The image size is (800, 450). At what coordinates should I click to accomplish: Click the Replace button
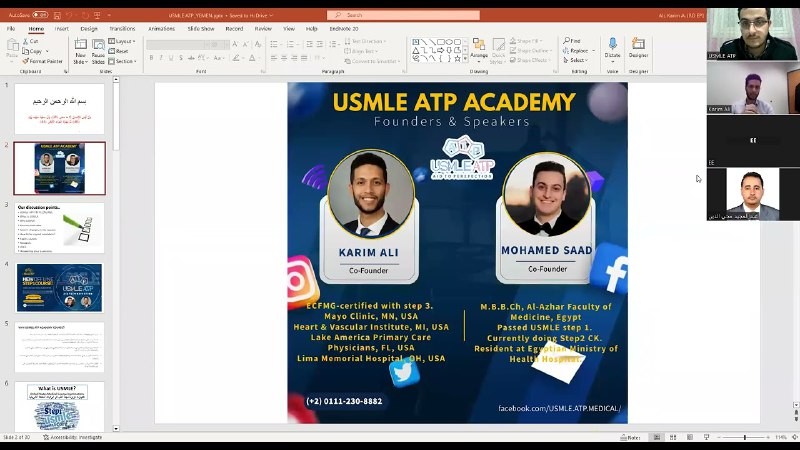click(x=576, y=51)
